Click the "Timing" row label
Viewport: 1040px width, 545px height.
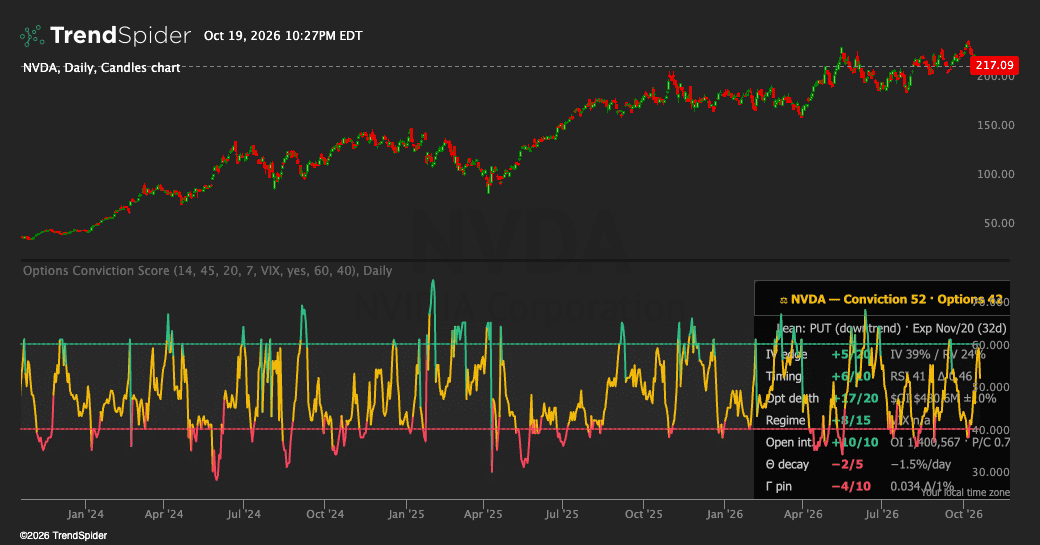coord(783,377)
